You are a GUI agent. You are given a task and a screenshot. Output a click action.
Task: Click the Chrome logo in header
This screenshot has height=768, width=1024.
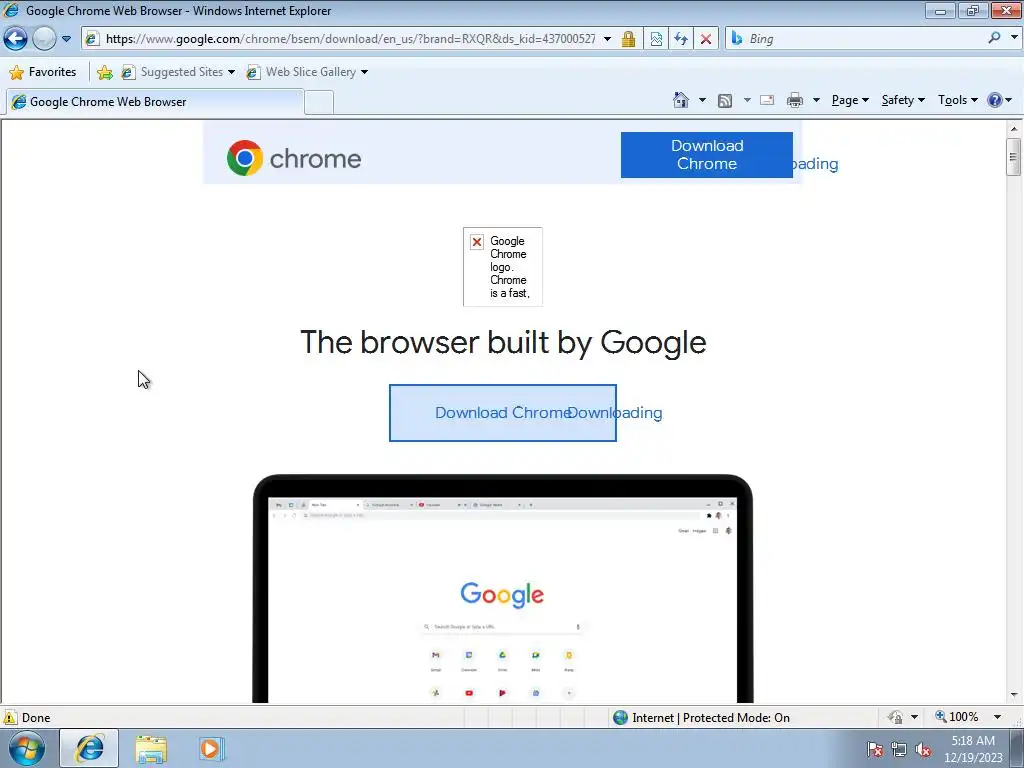tap(294, 158)
